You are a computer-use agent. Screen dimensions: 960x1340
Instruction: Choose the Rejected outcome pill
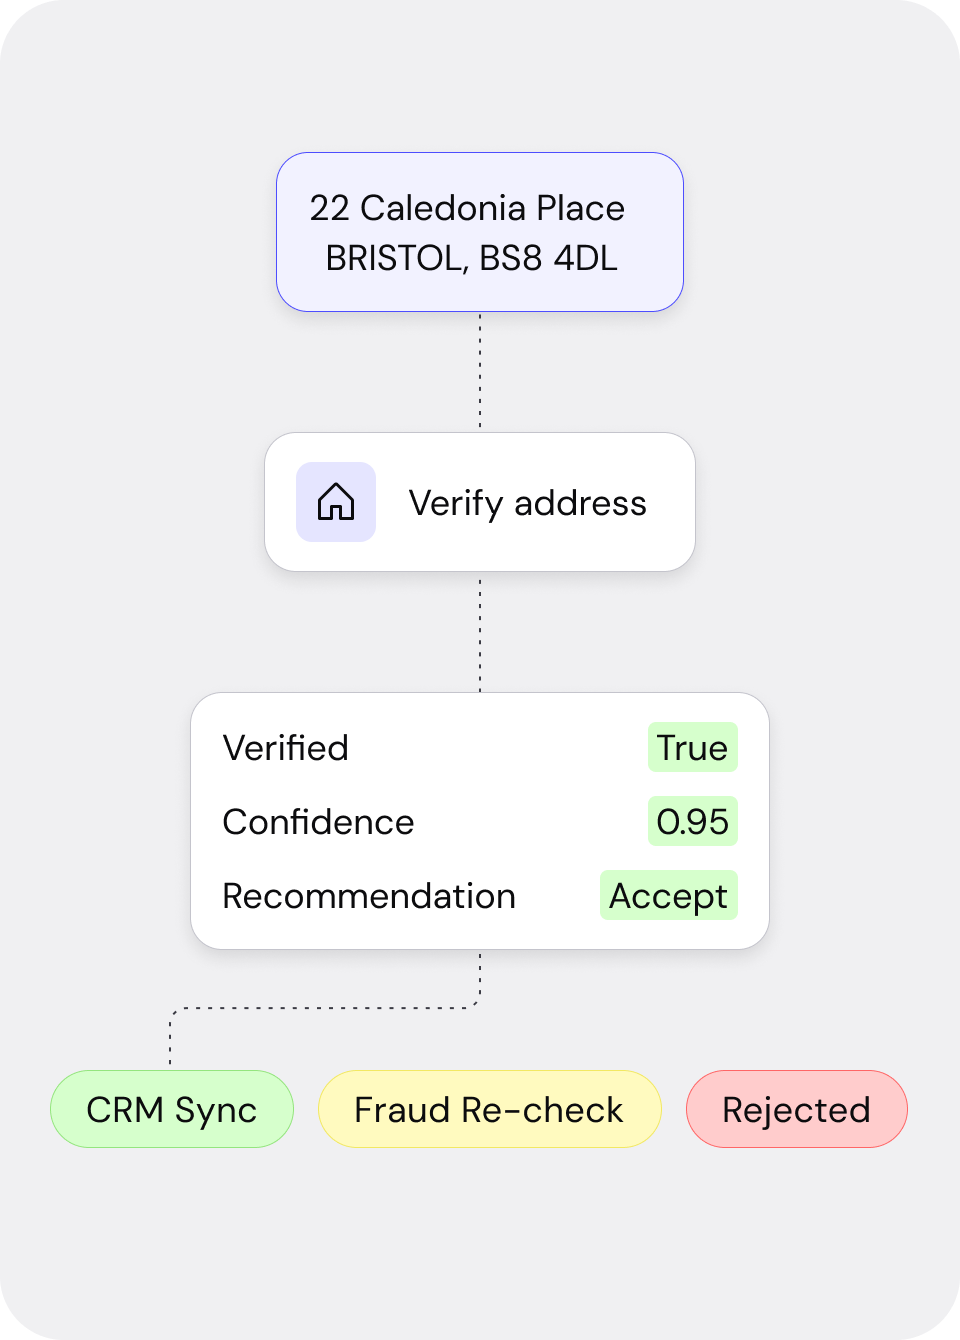pos(797,1109)
